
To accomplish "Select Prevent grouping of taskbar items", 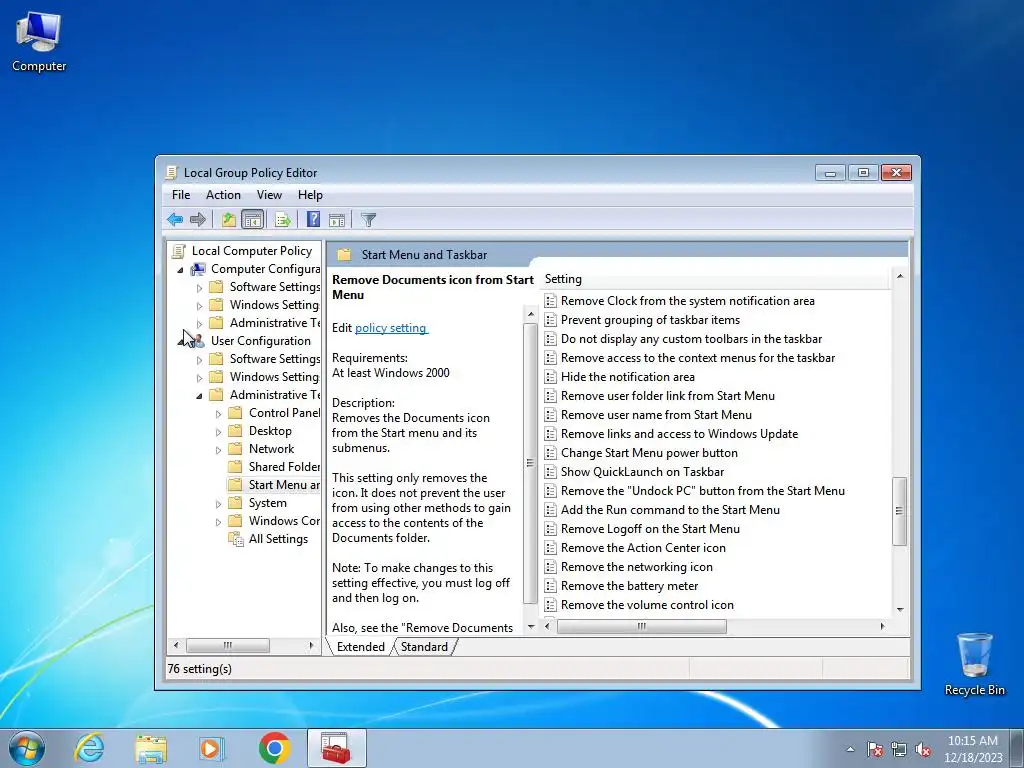I will [x=650, y=320].
